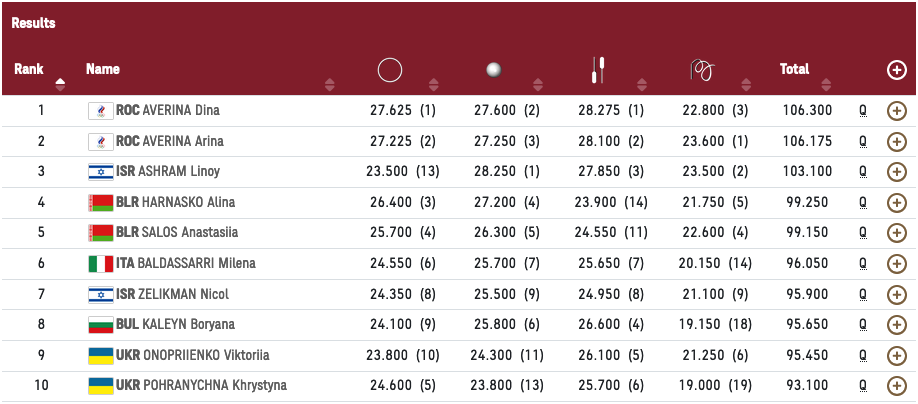The height and width of the screenshot is (404, 918).
Task: Click the Israel flag beside ASHRAM Linoy
Action: 101,172
